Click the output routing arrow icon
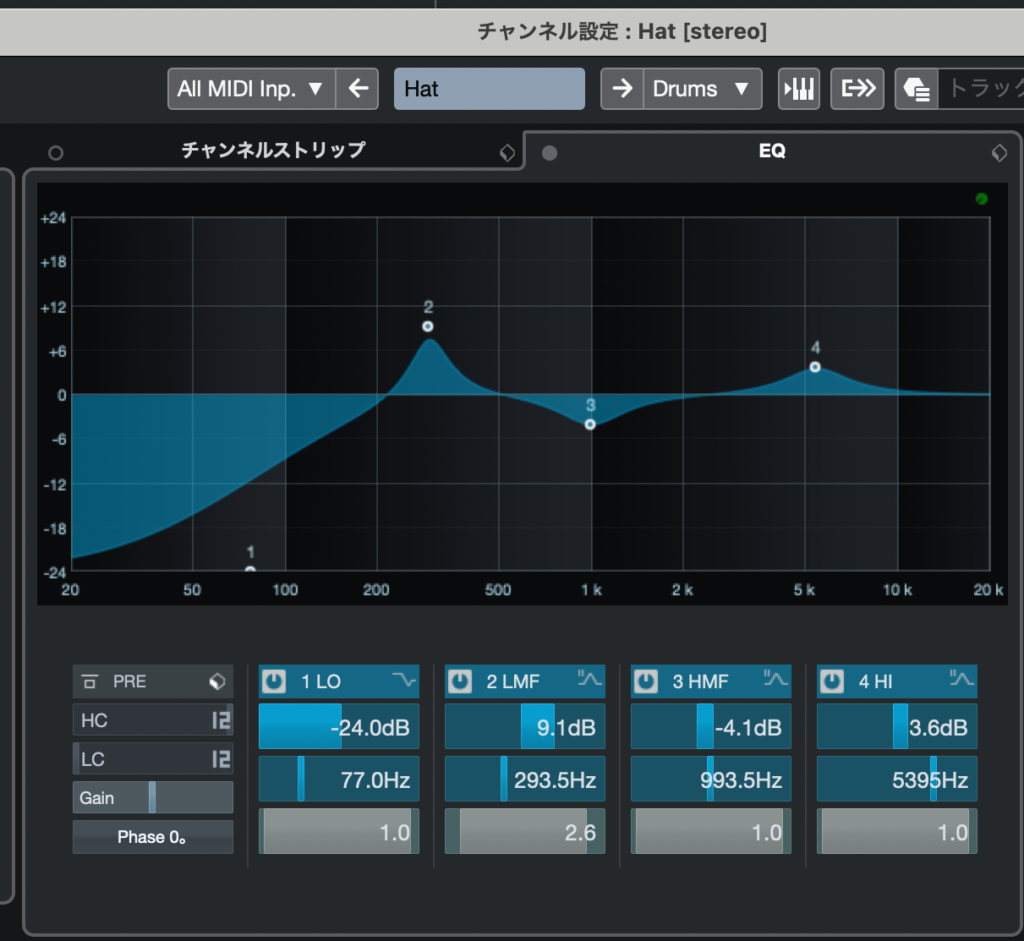Screen dimensions: 1024x941 pos(859,89)
